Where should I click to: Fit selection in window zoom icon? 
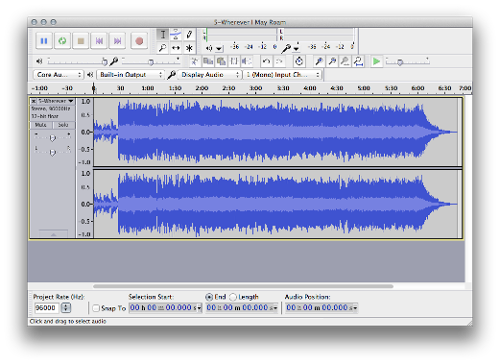[345, 61]
